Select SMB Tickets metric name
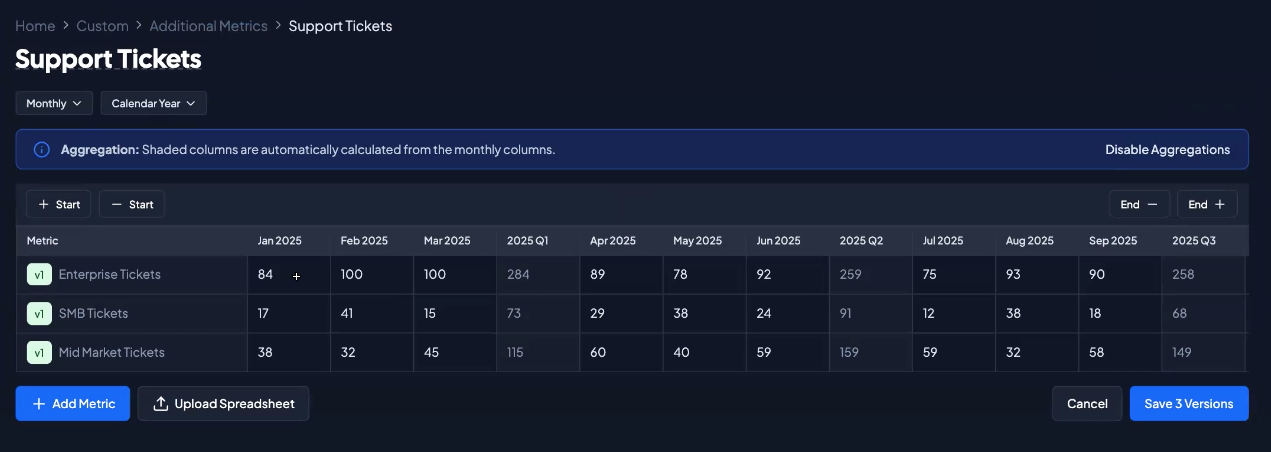The width and height of the screenshot is (1271, 452). click(x=93, y=314)
